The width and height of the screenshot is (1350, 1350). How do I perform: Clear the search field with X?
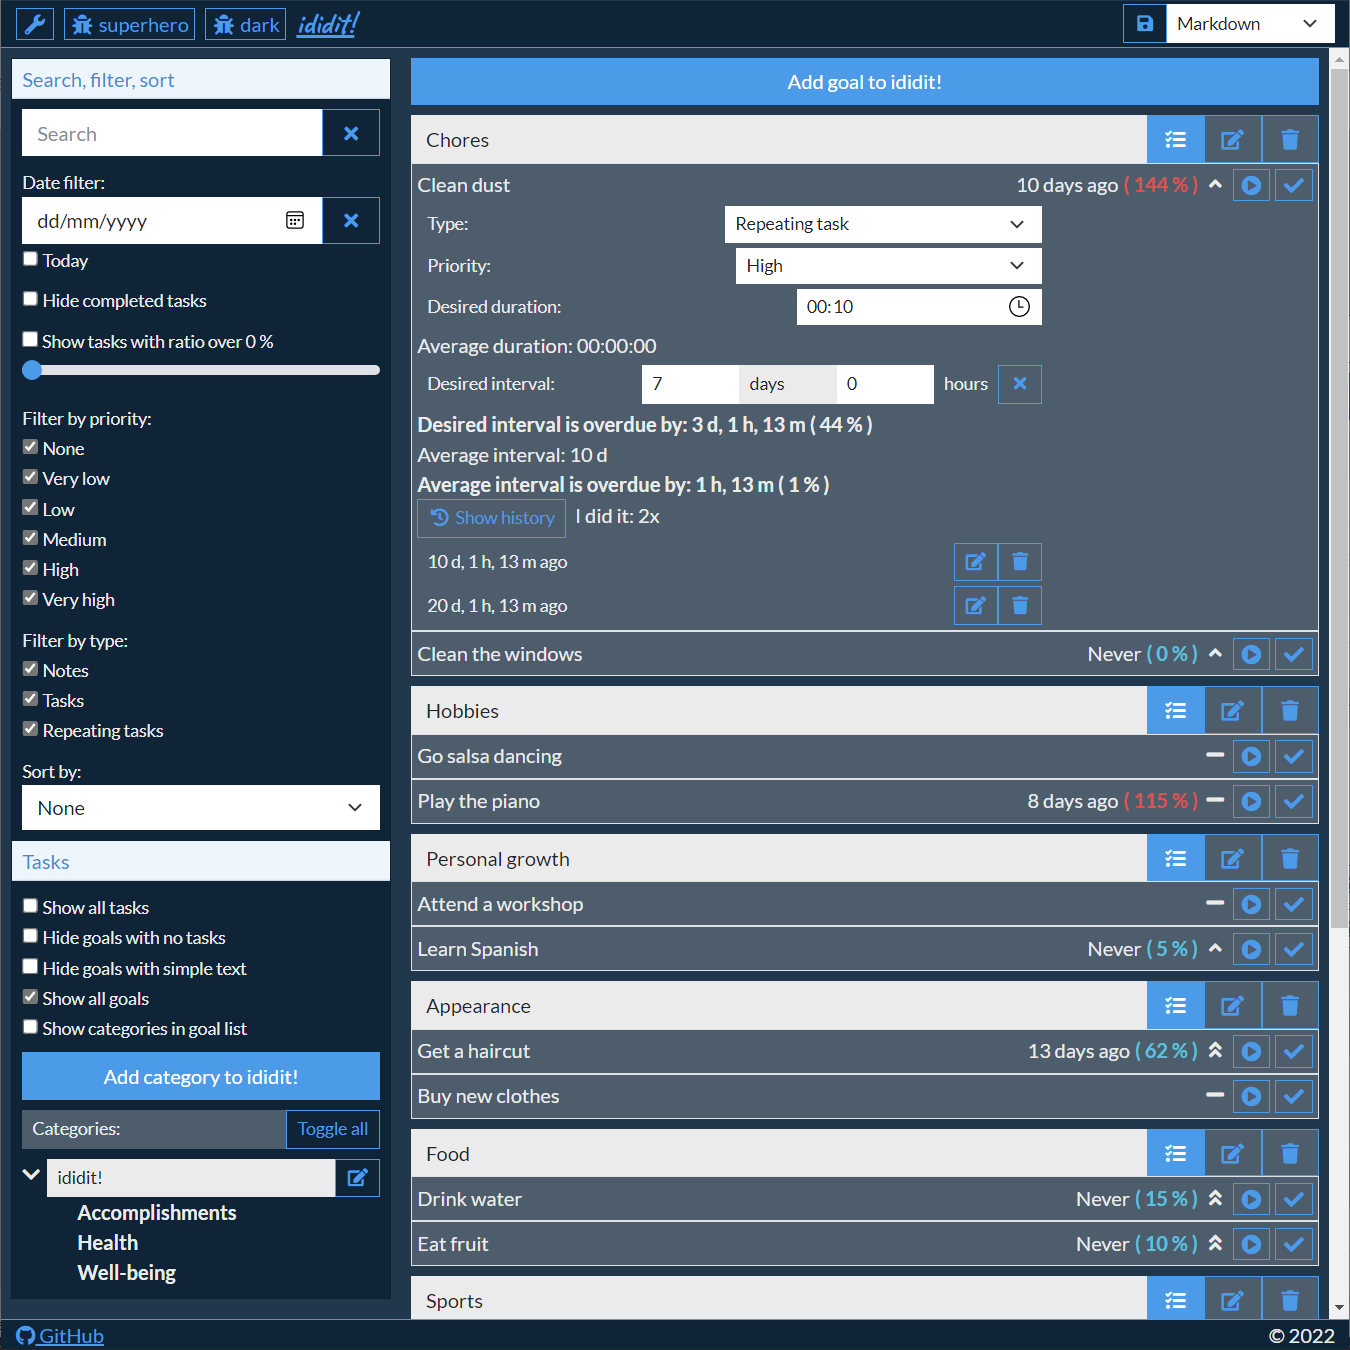[351, 133]
